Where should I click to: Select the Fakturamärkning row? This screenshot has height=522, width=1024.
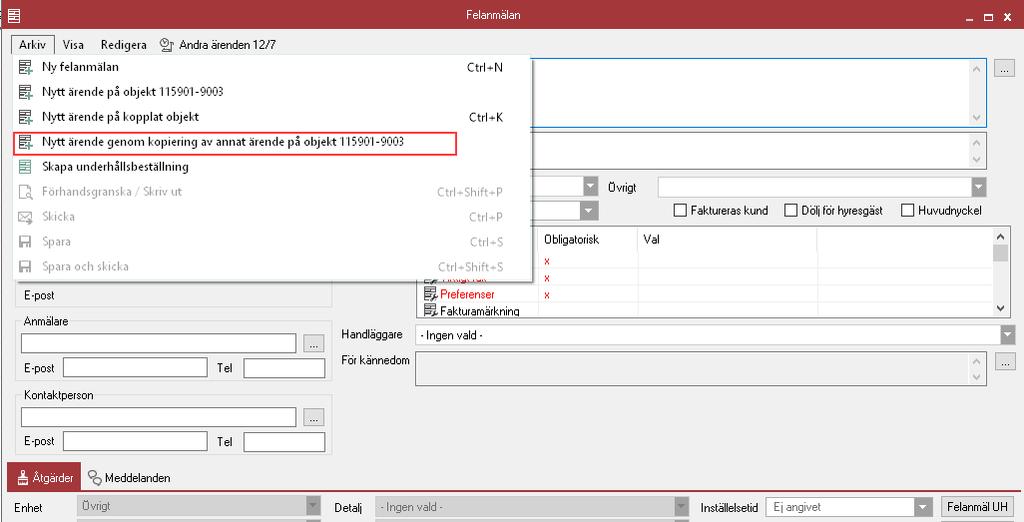pyautogui.click(x=705, y=311)
